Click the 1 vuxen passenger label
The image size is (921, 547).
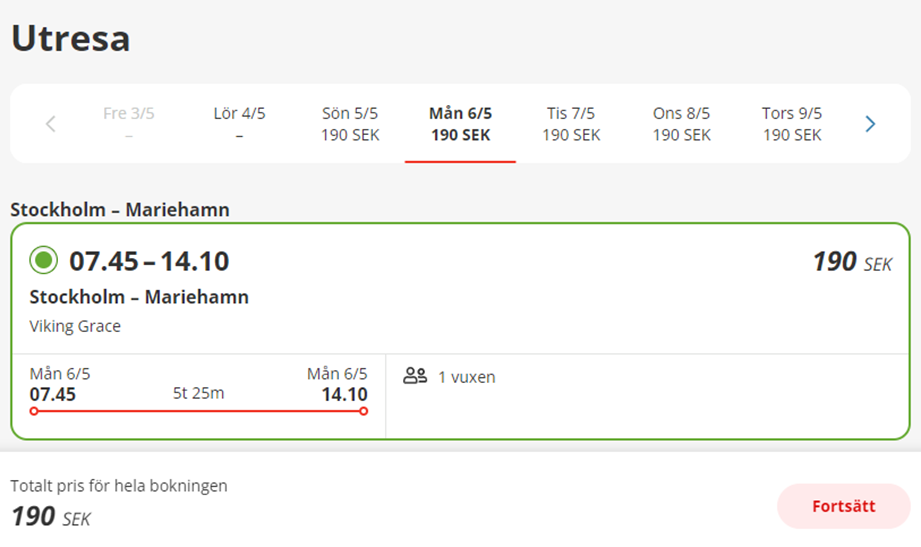pyautogui.click(x=466, y=377)
